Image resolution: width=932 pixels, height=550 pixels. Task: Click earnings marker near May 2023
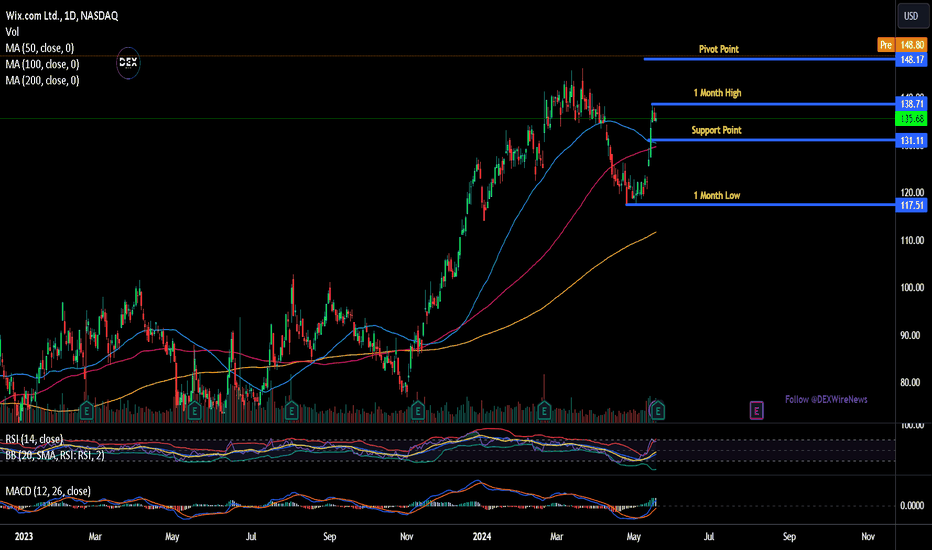194,411
